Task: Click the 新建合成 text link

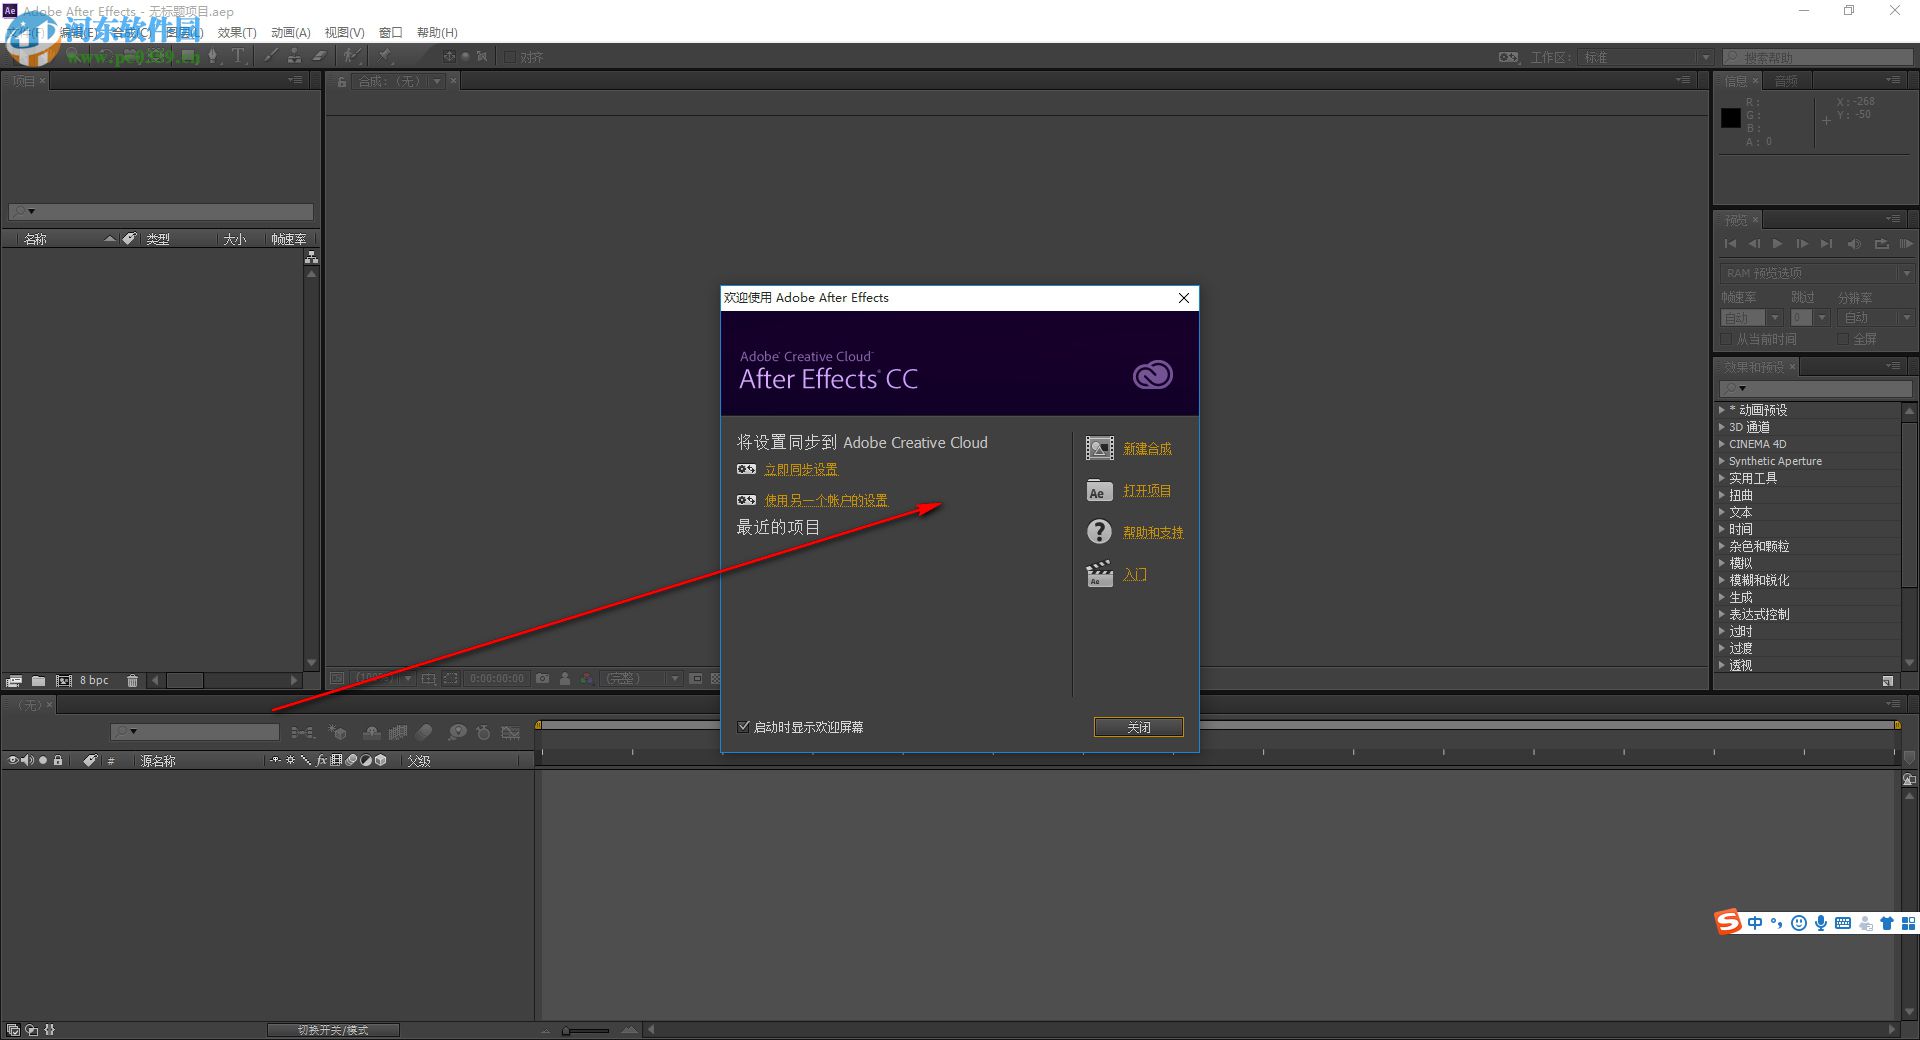Action: [x=1147, y=449]
